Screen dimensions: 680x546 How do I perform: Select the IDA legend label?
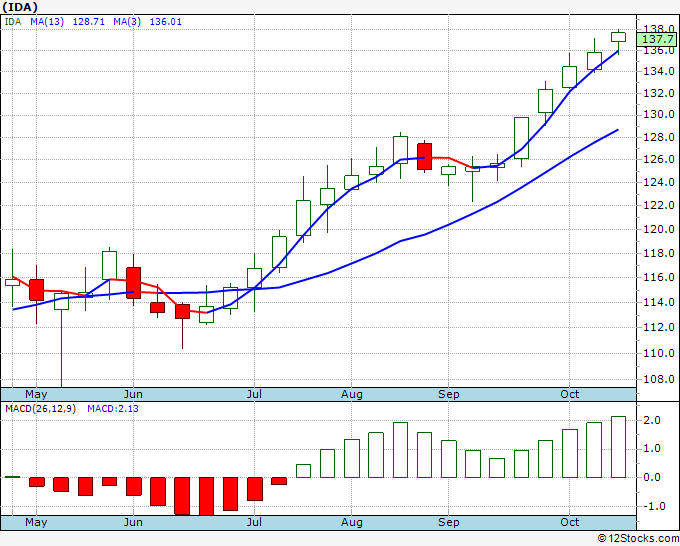13,22
